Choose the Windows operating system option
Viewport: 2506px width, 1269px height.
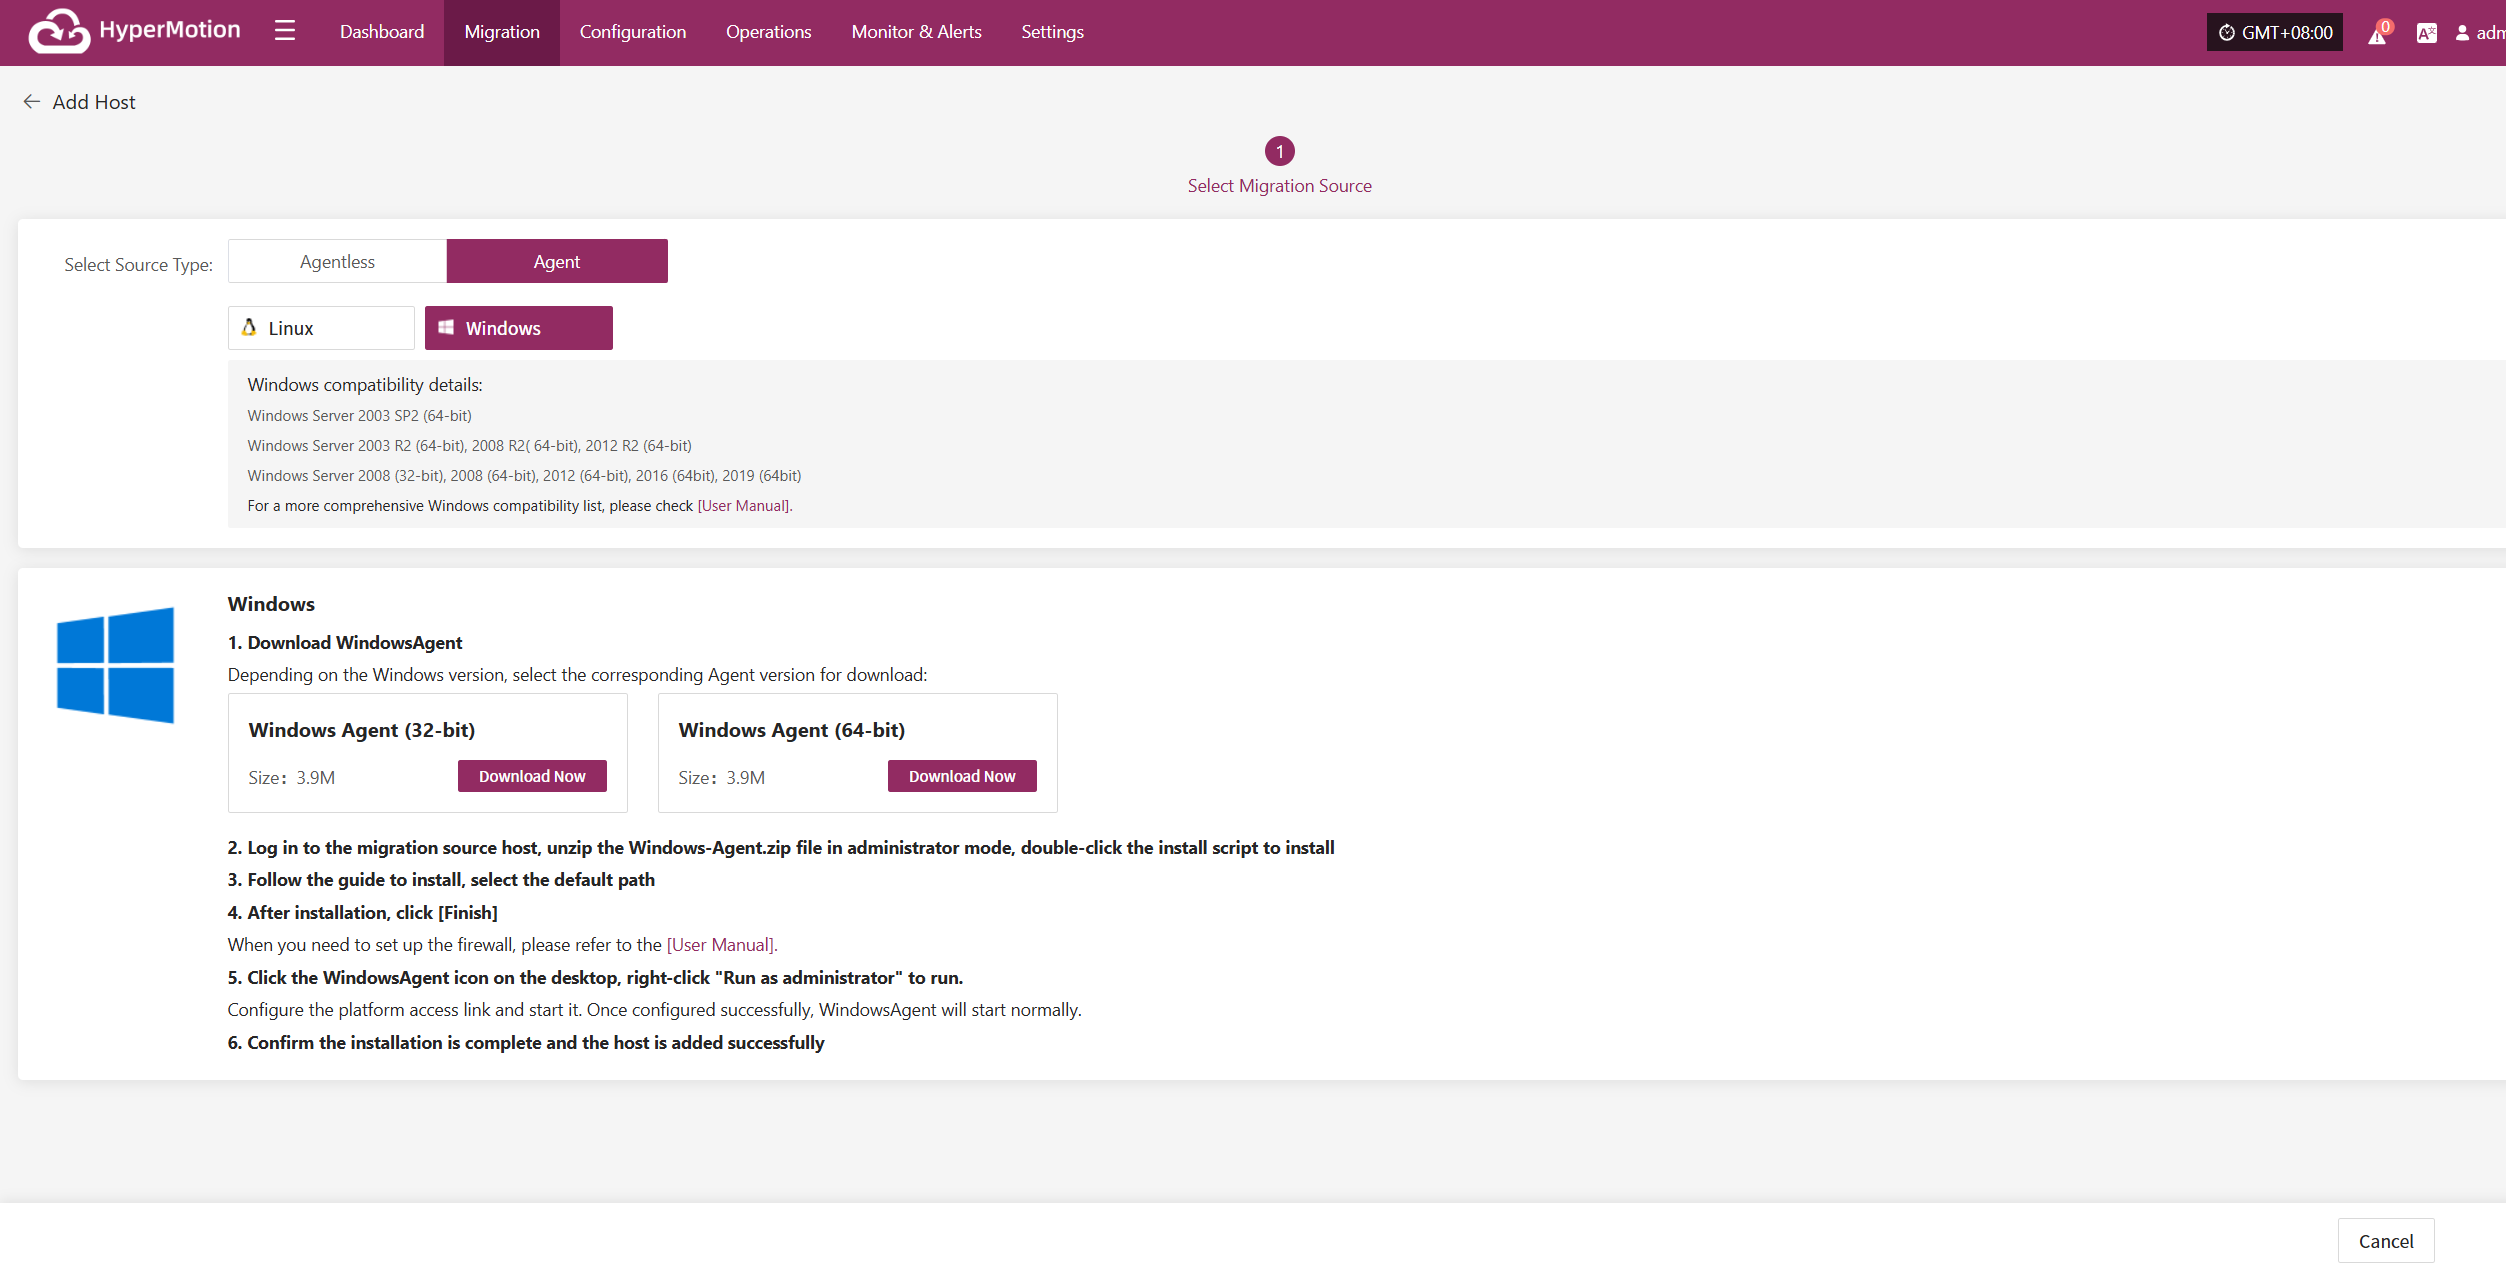pos(519,328)
